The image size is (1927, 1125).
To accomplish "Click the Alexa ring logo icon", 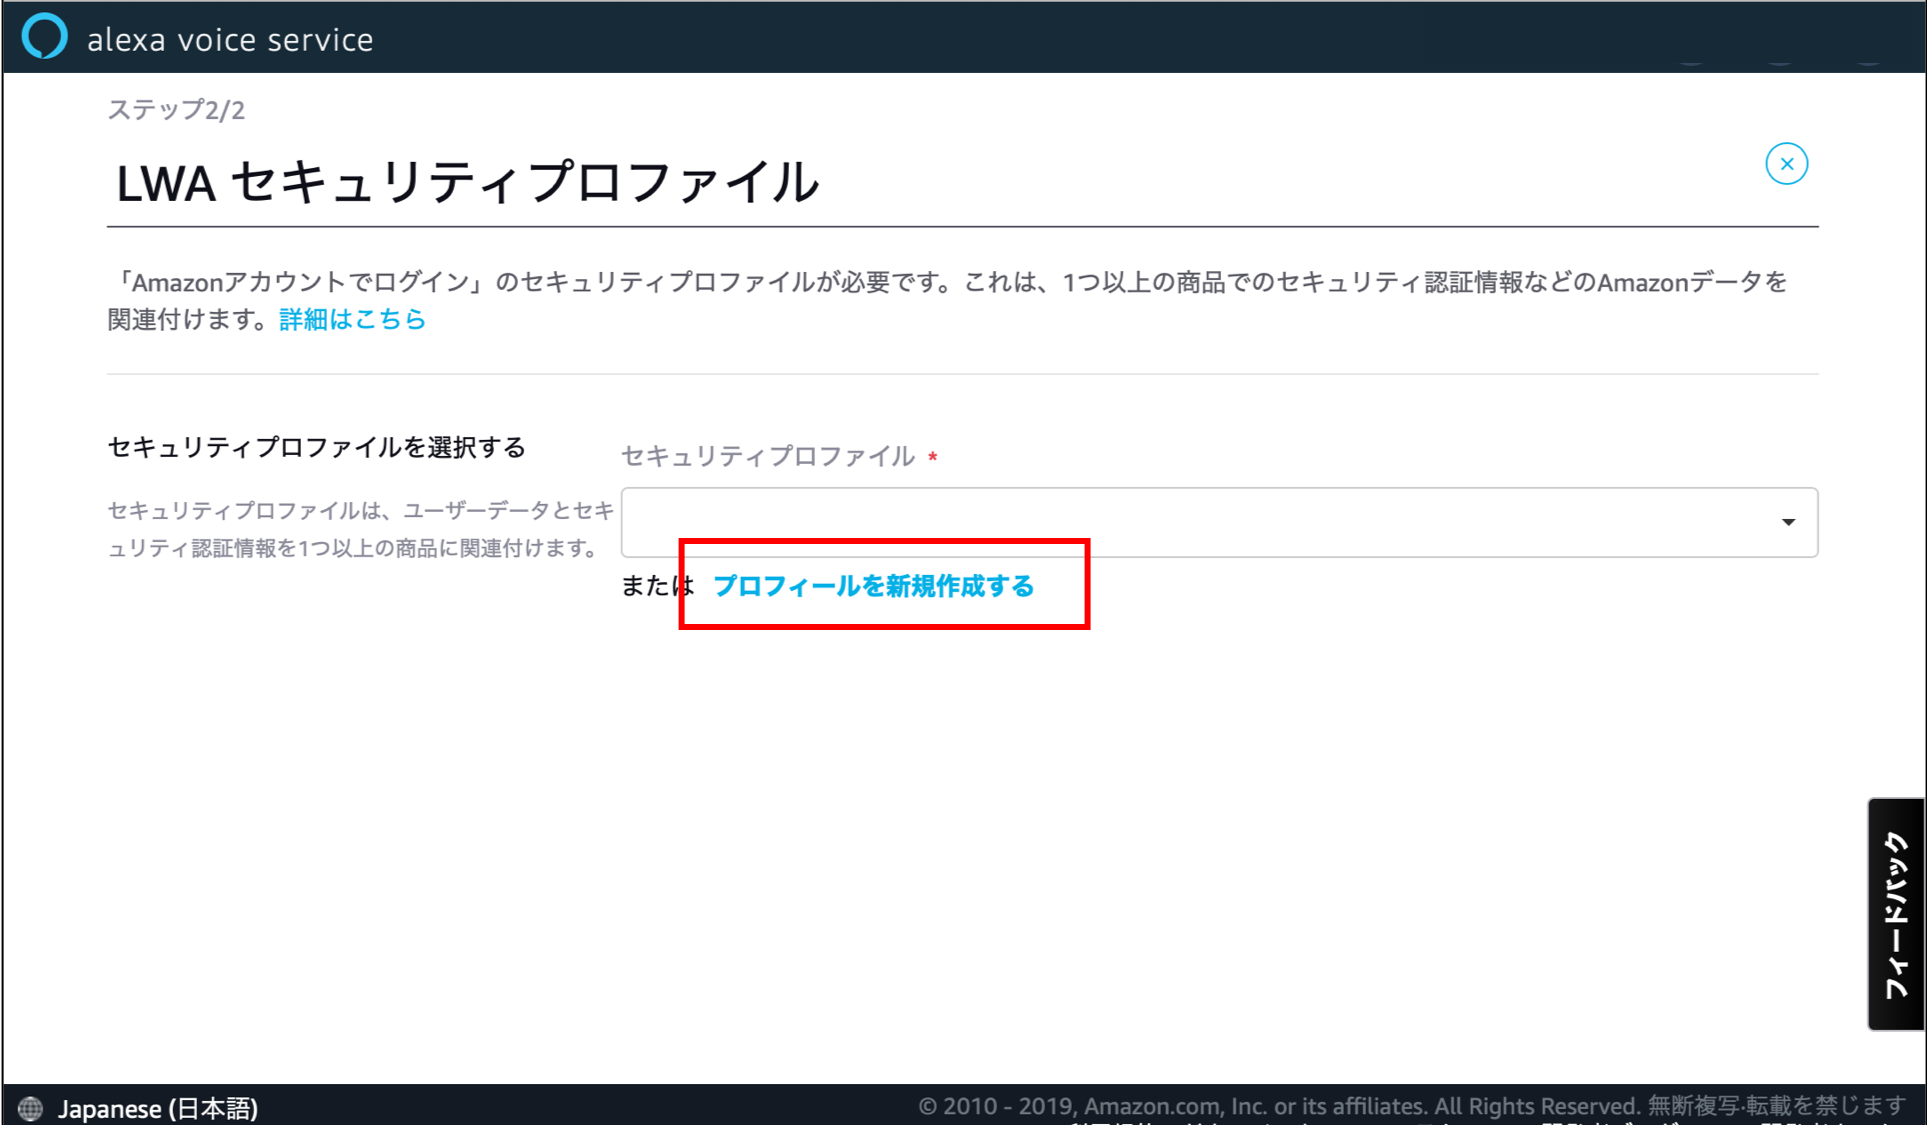I will coord(44,37).
